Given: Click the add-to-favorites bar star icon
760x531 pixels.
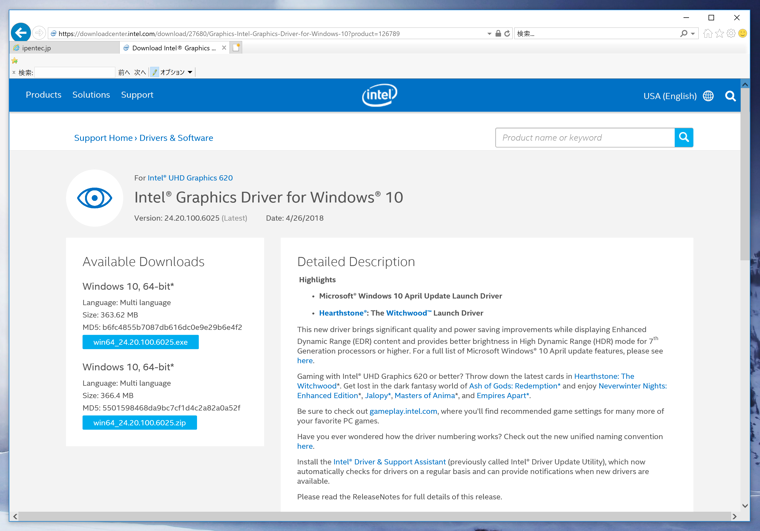Looking at the screenshot, I should tap(15, 61).
